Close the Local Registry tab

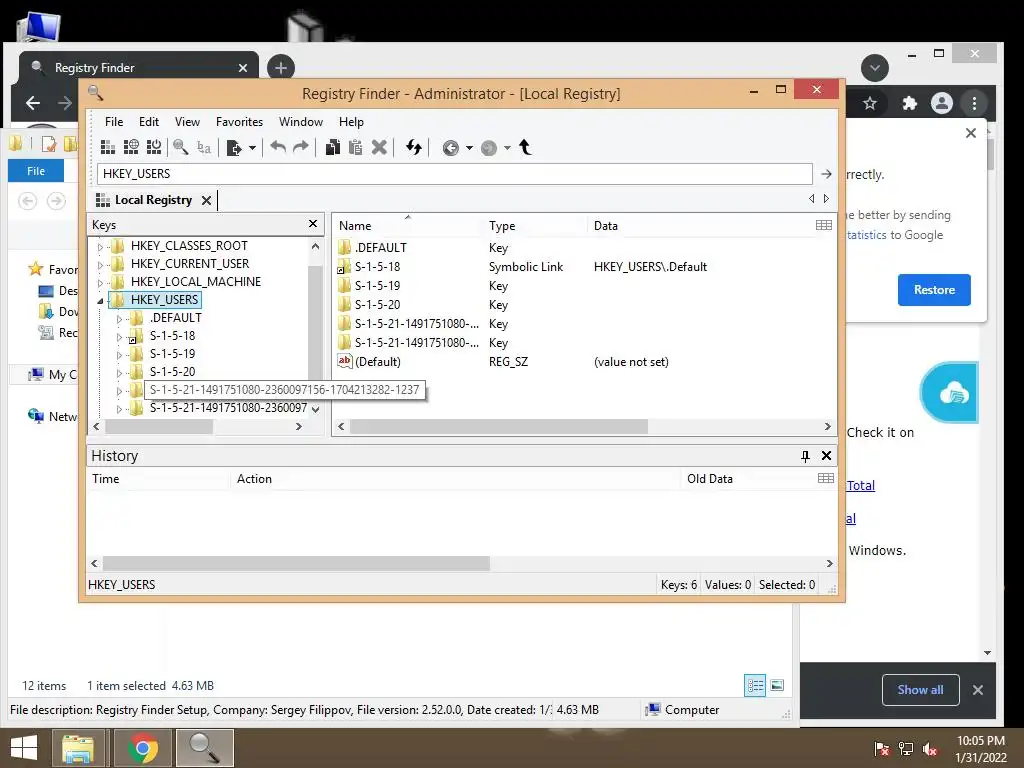pyautogui.click(x=206, y=200)
